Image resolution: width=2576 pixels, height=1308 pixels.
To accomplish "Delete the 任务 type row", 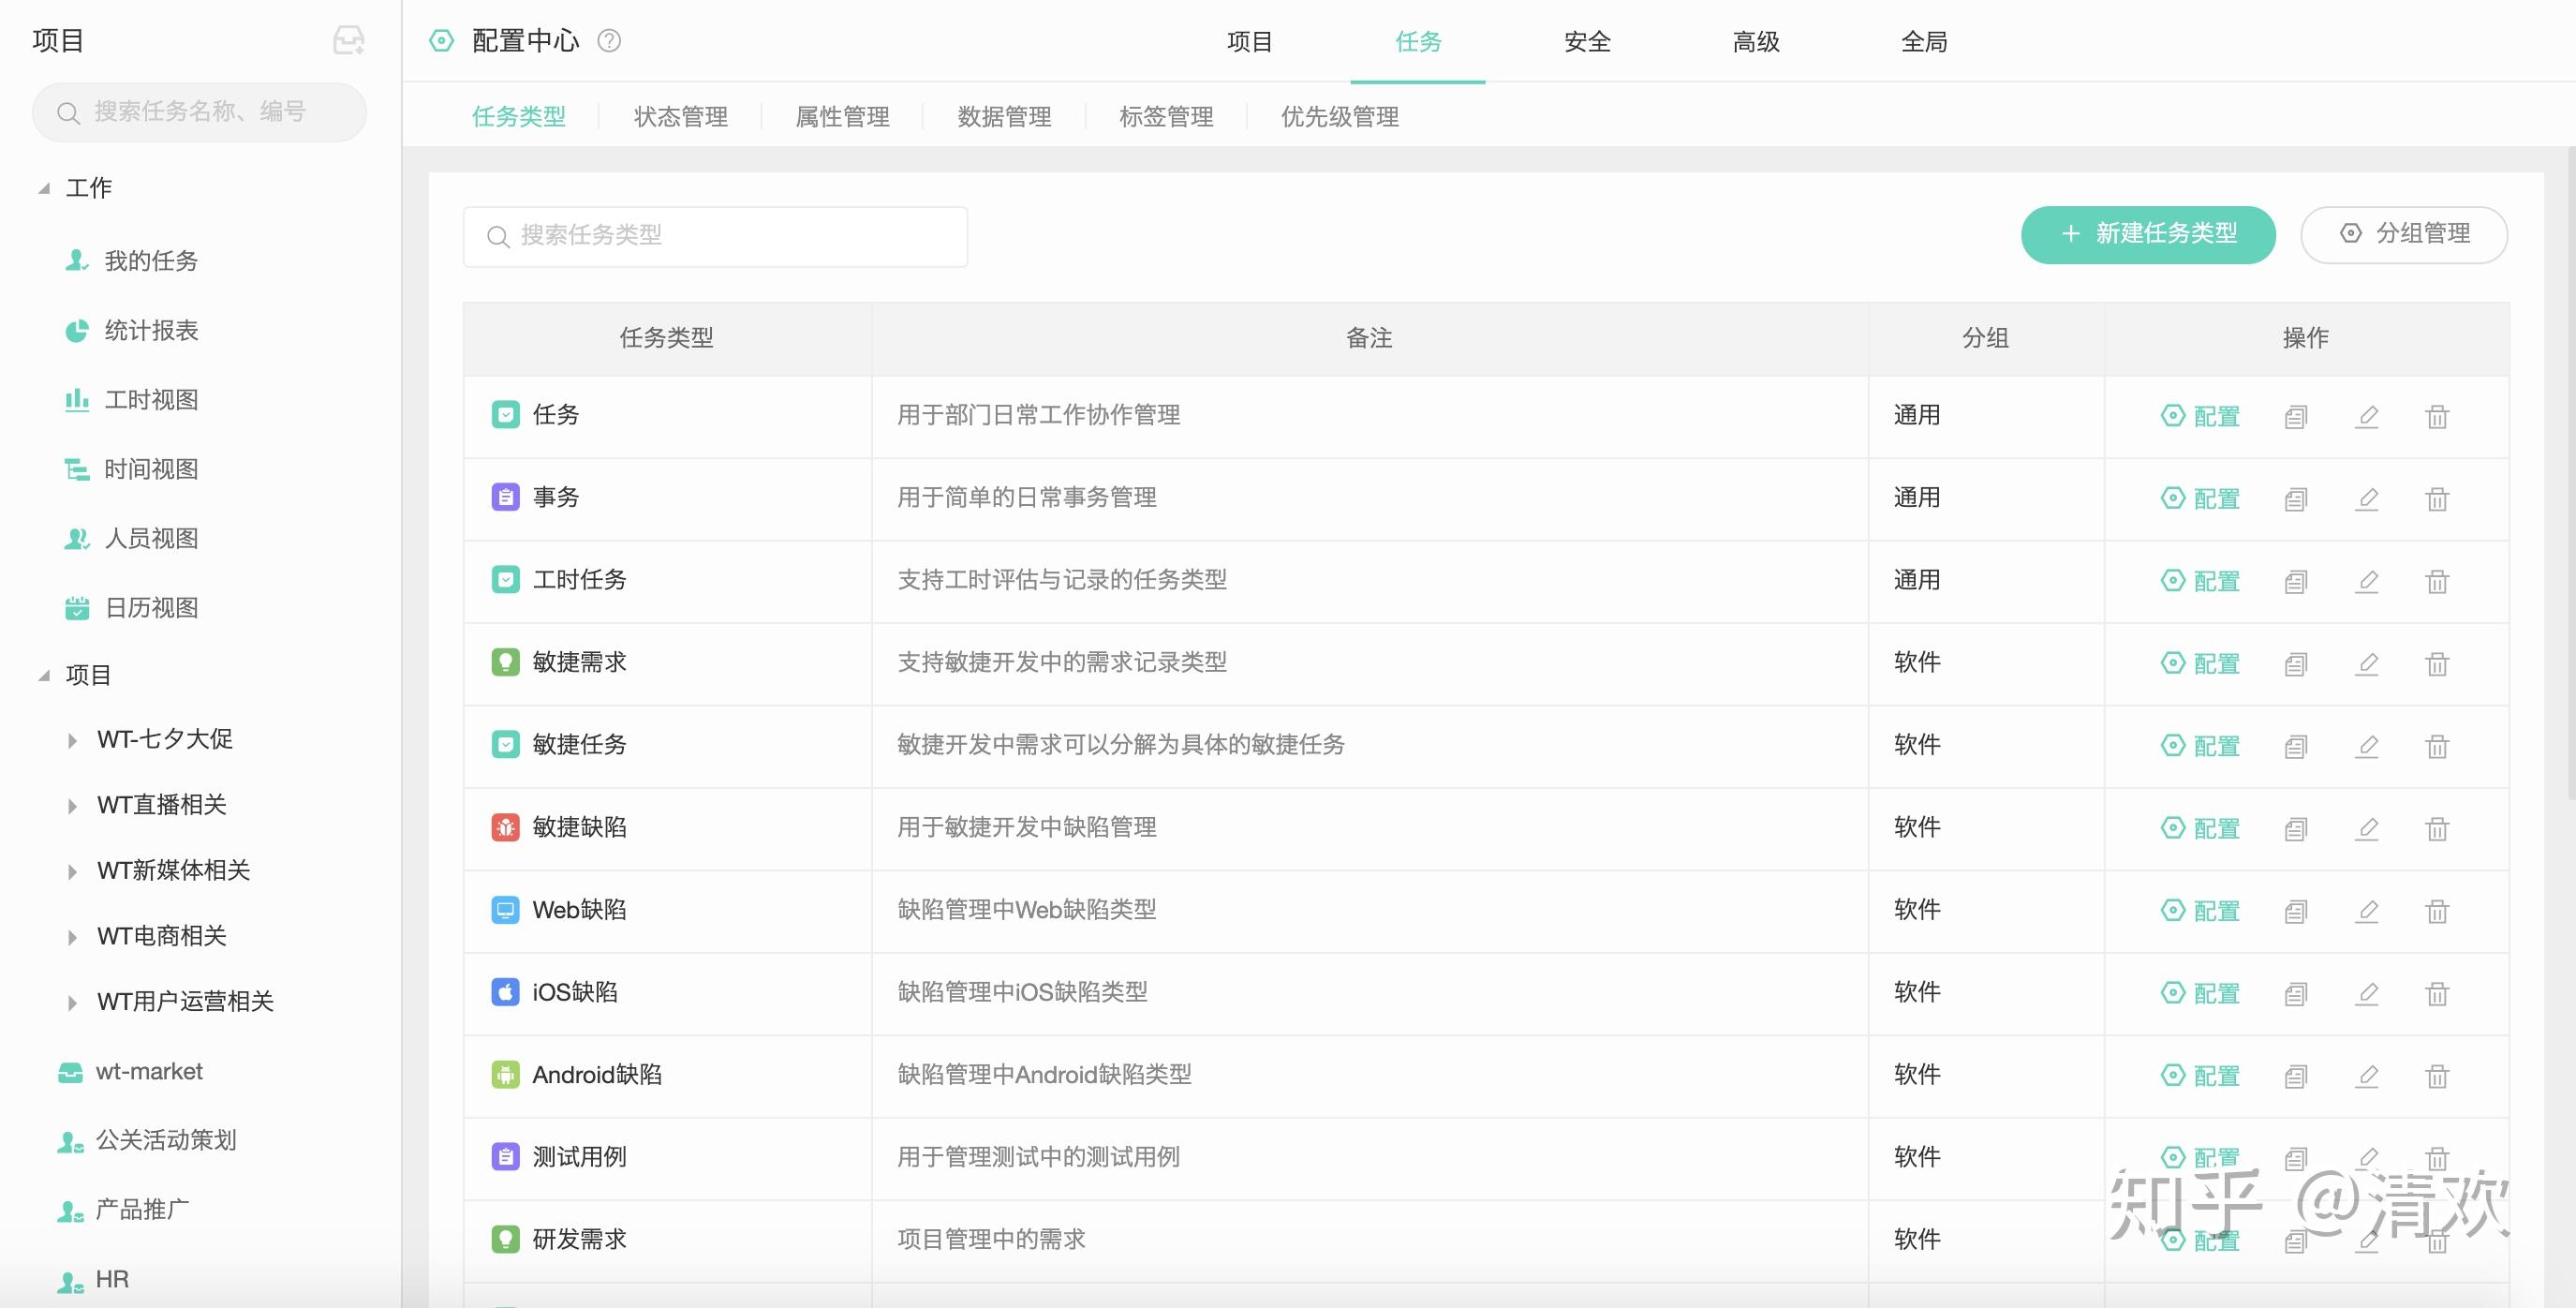I will tap(2437, 416).
